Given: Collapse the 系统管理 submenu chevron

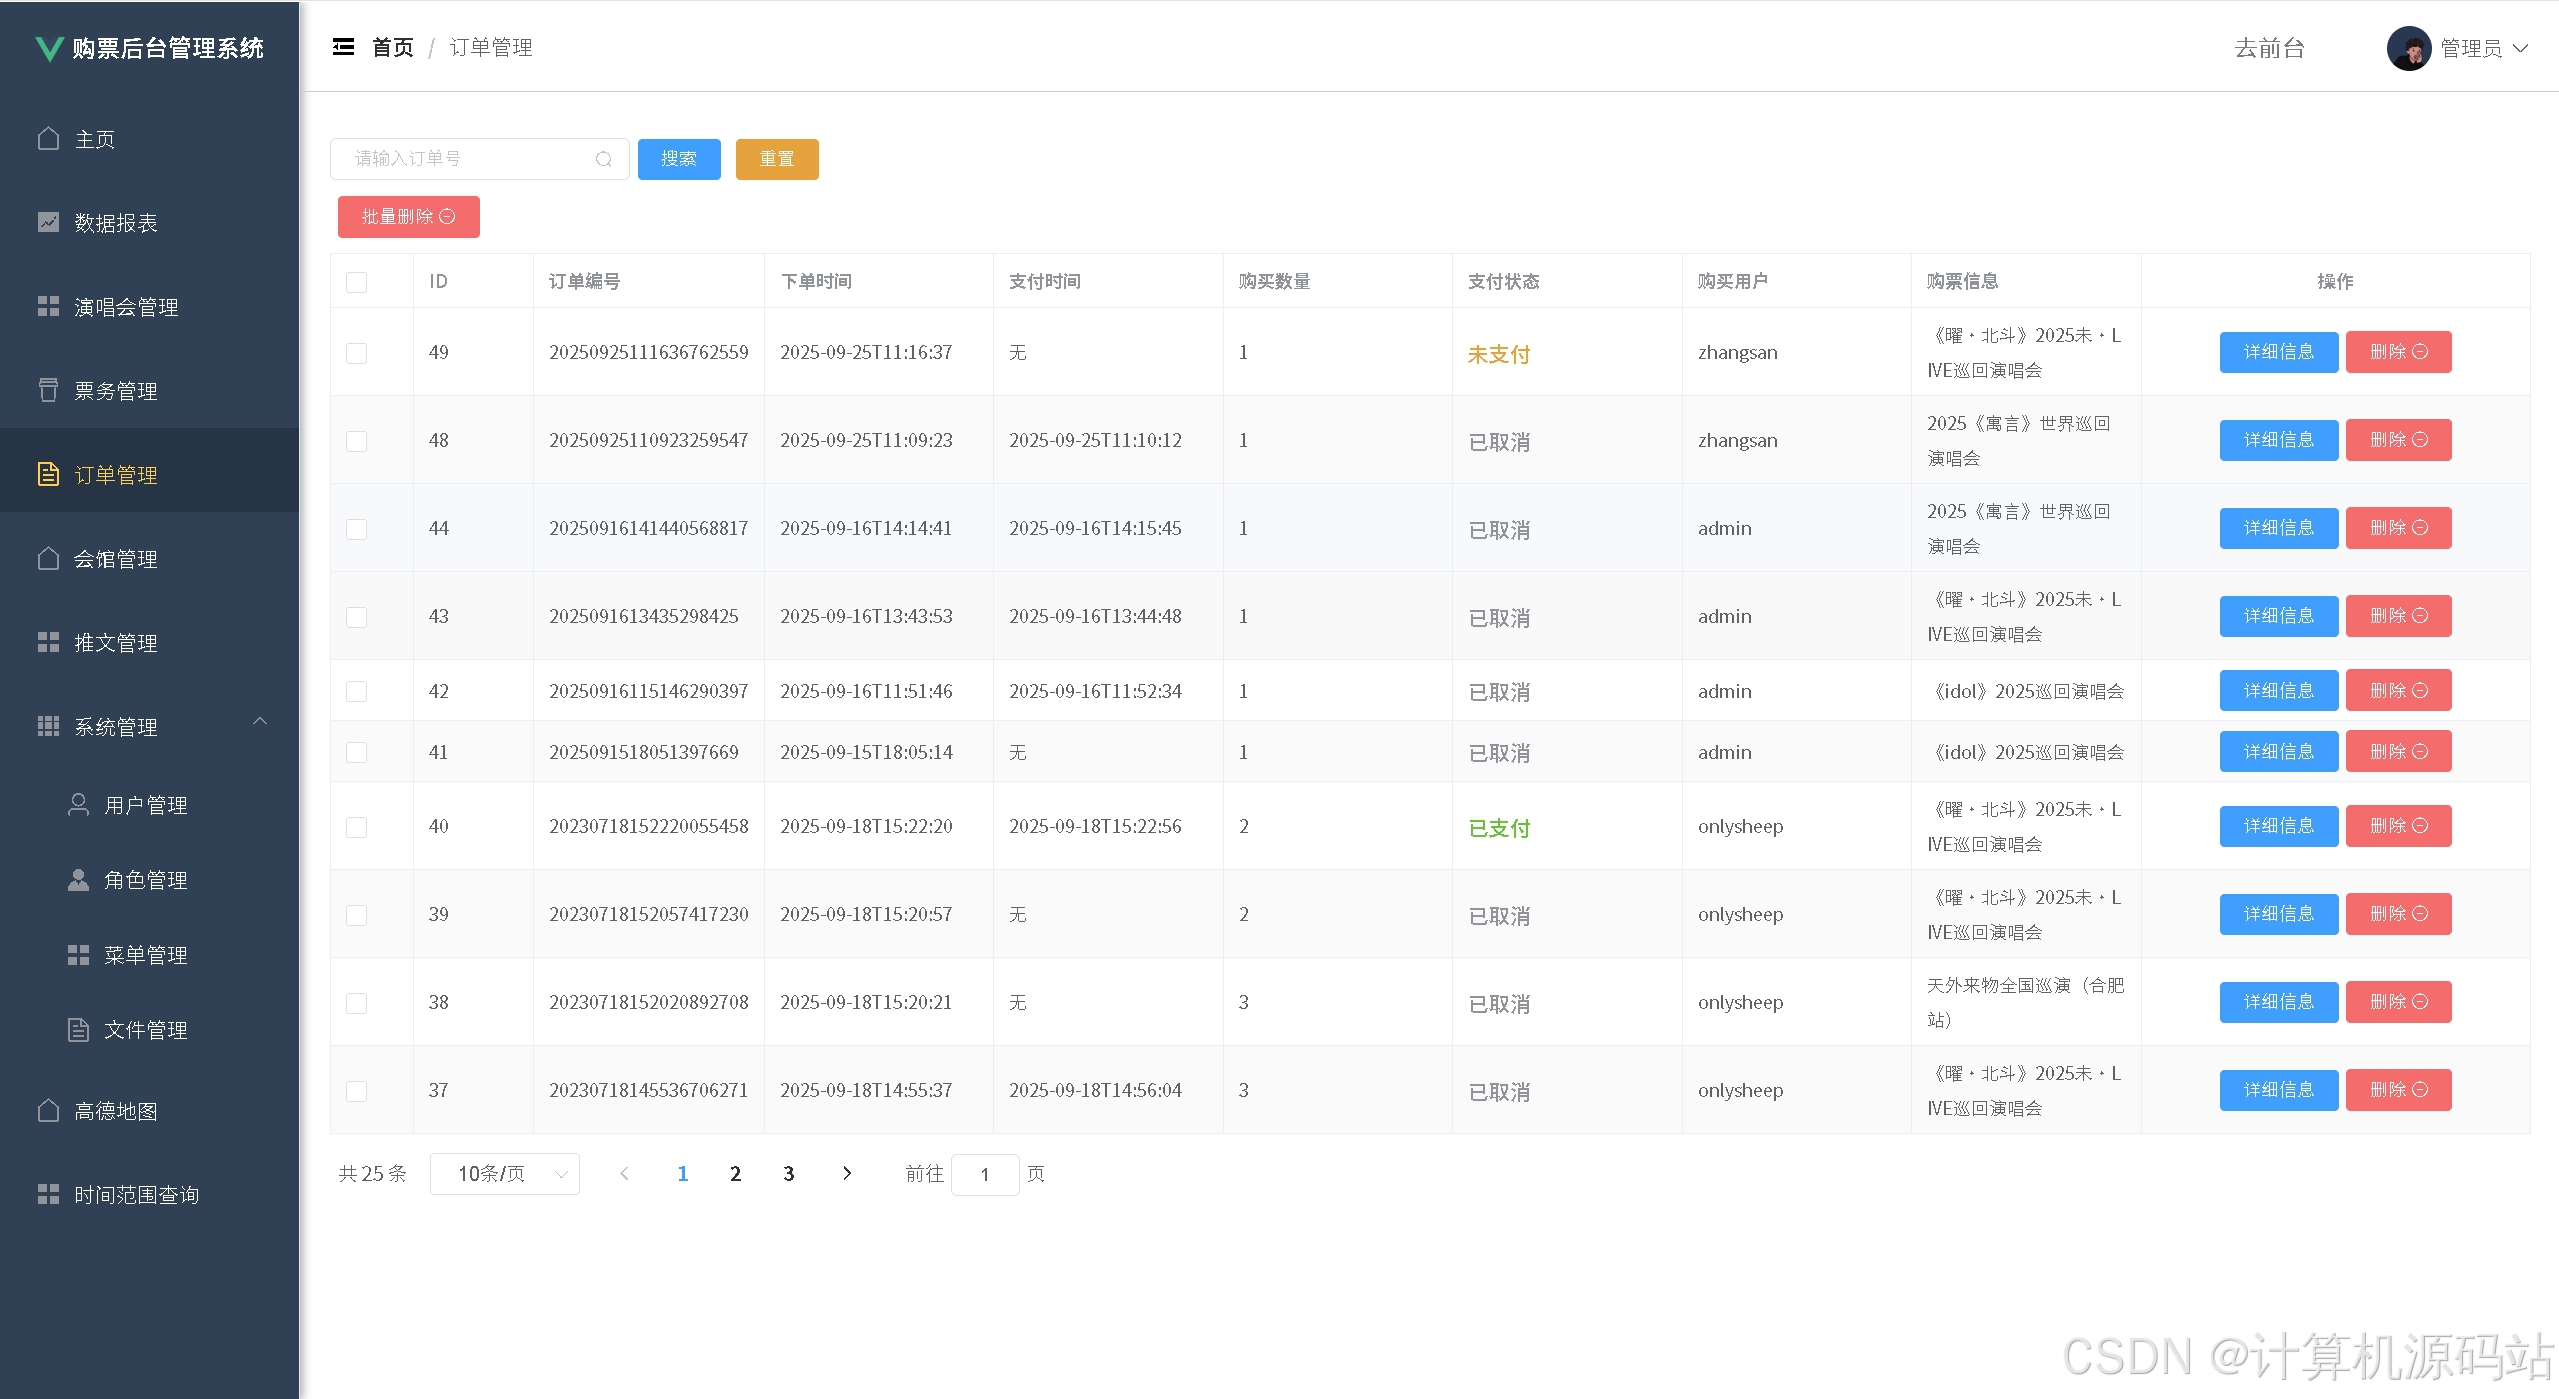Looking at the screenshot, I should click(260, 721).
